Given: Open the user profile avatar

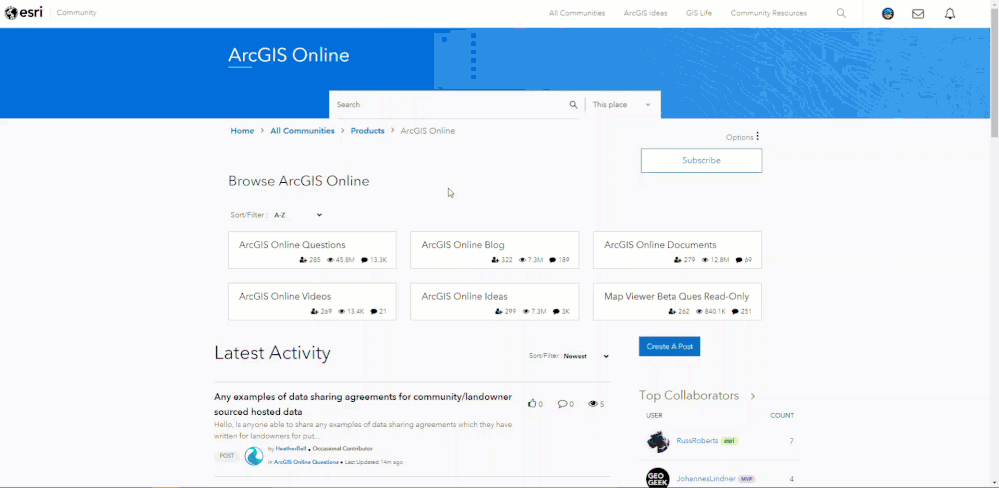Looking at the screenshot, I should [x=888, y=13].
